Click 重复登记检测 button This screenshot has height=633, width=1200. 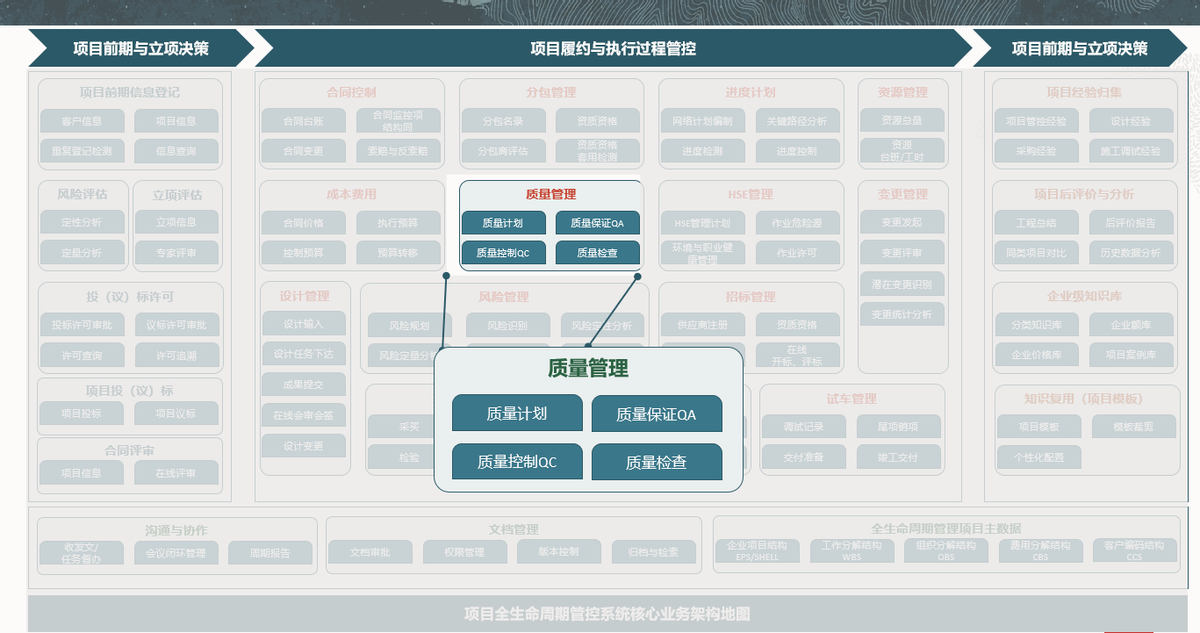81,151
